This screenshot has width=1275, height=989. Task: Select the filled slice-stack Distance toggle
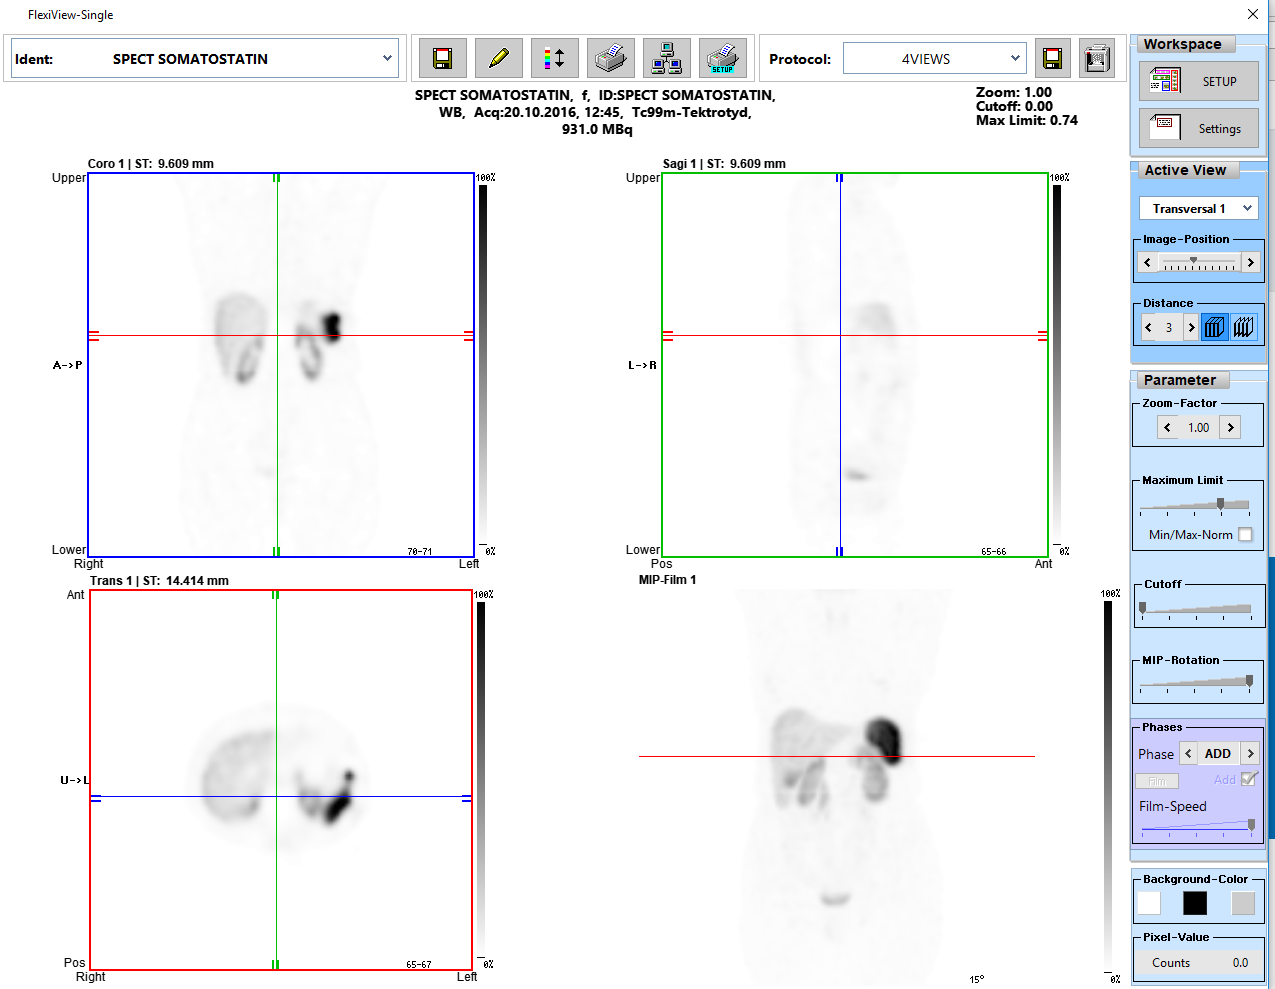1214,327
